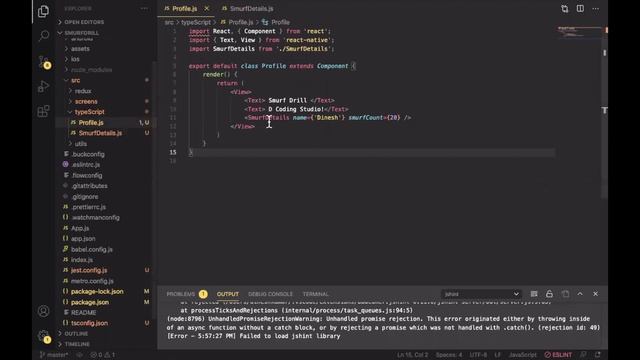Open .buckconfig file
This screenshot has height=360, width=640.
coord(88,154)
